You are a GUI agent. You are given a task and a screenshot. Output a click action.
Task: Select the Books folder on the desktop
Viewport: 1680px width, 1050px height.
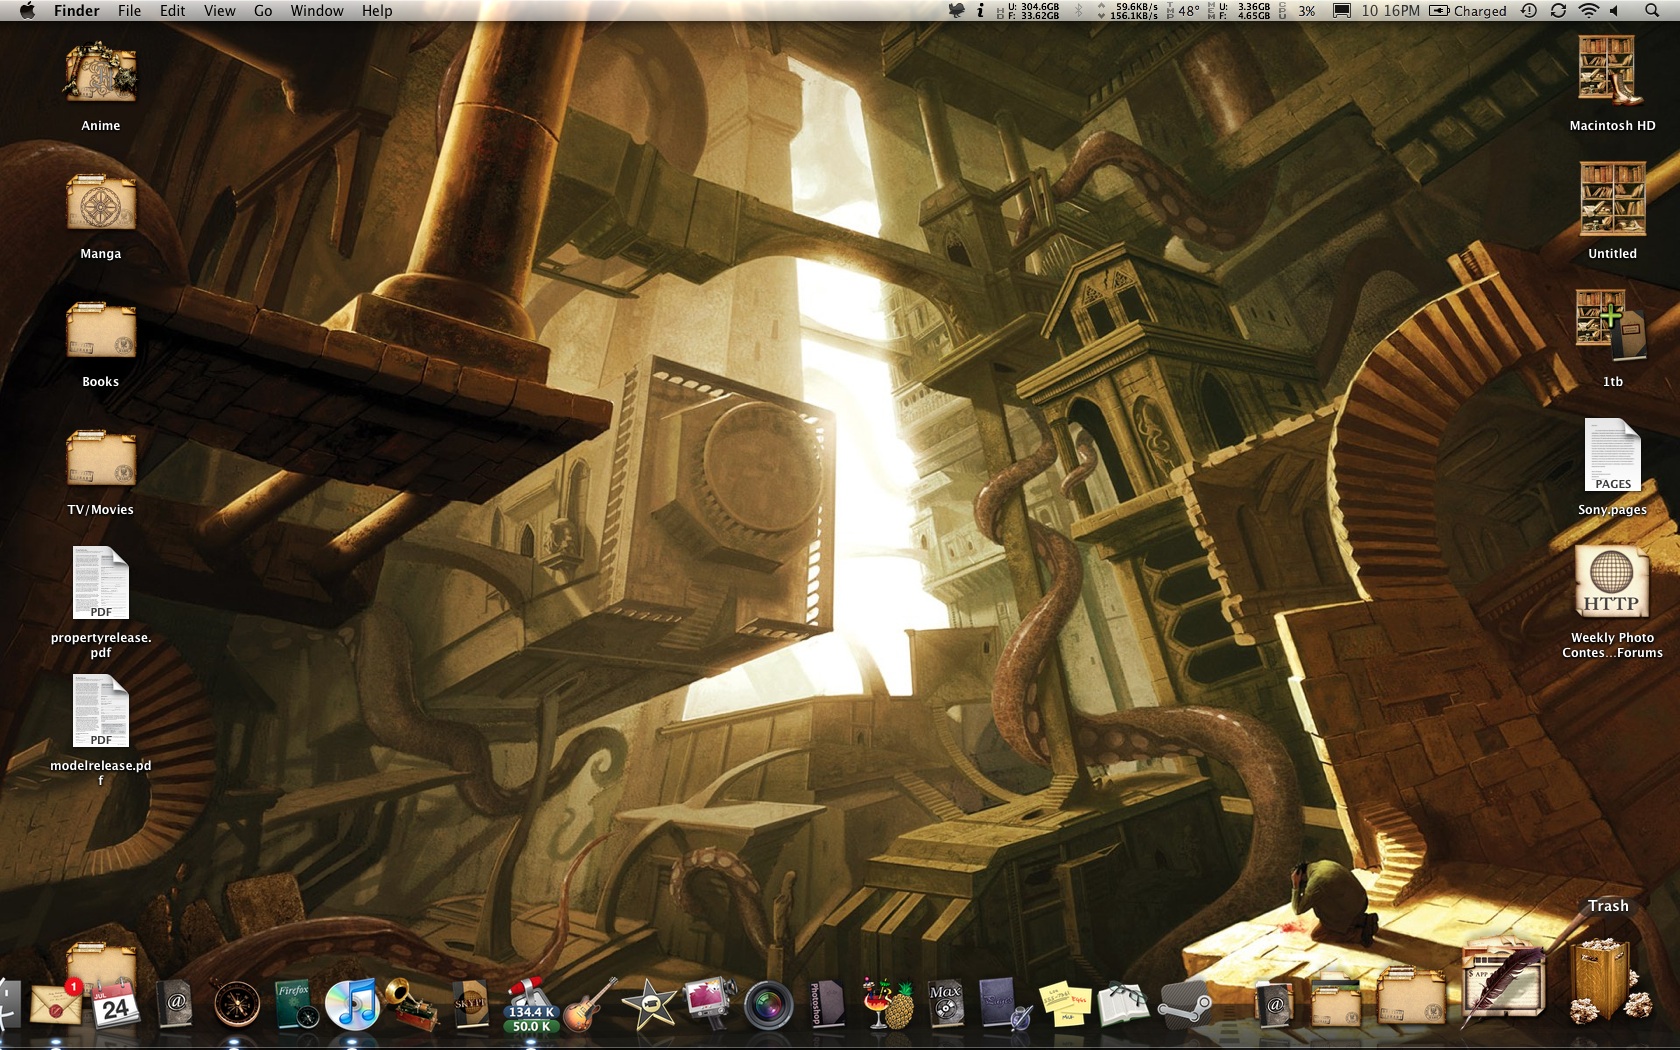tap(100, 331)
